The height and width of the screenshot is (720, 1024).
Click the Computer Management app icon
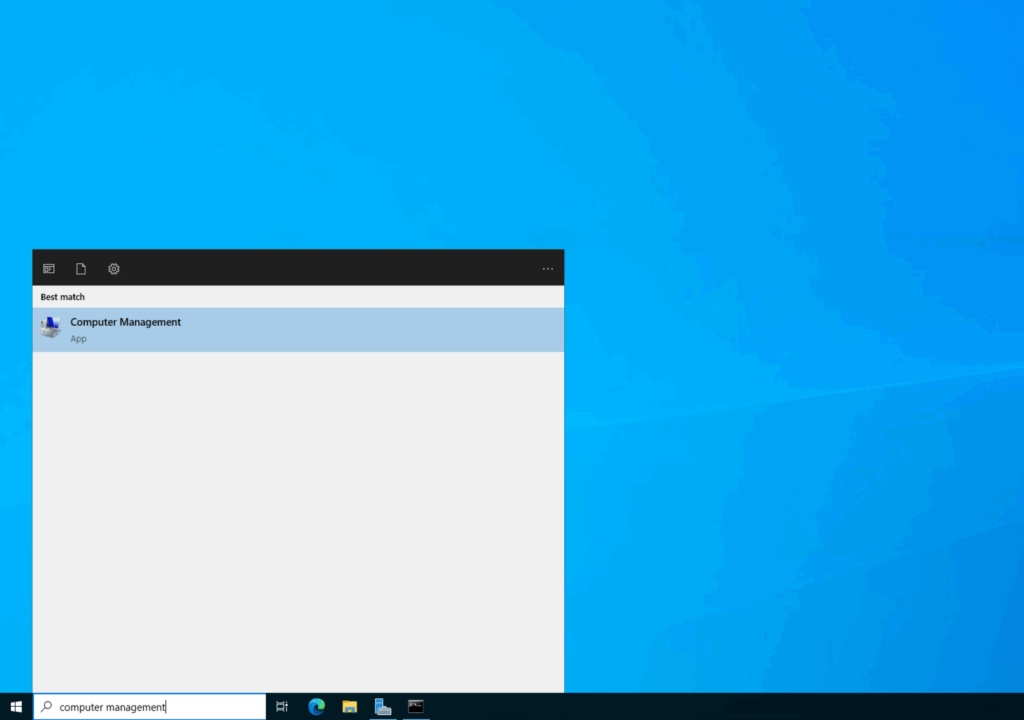coord(50,328)
